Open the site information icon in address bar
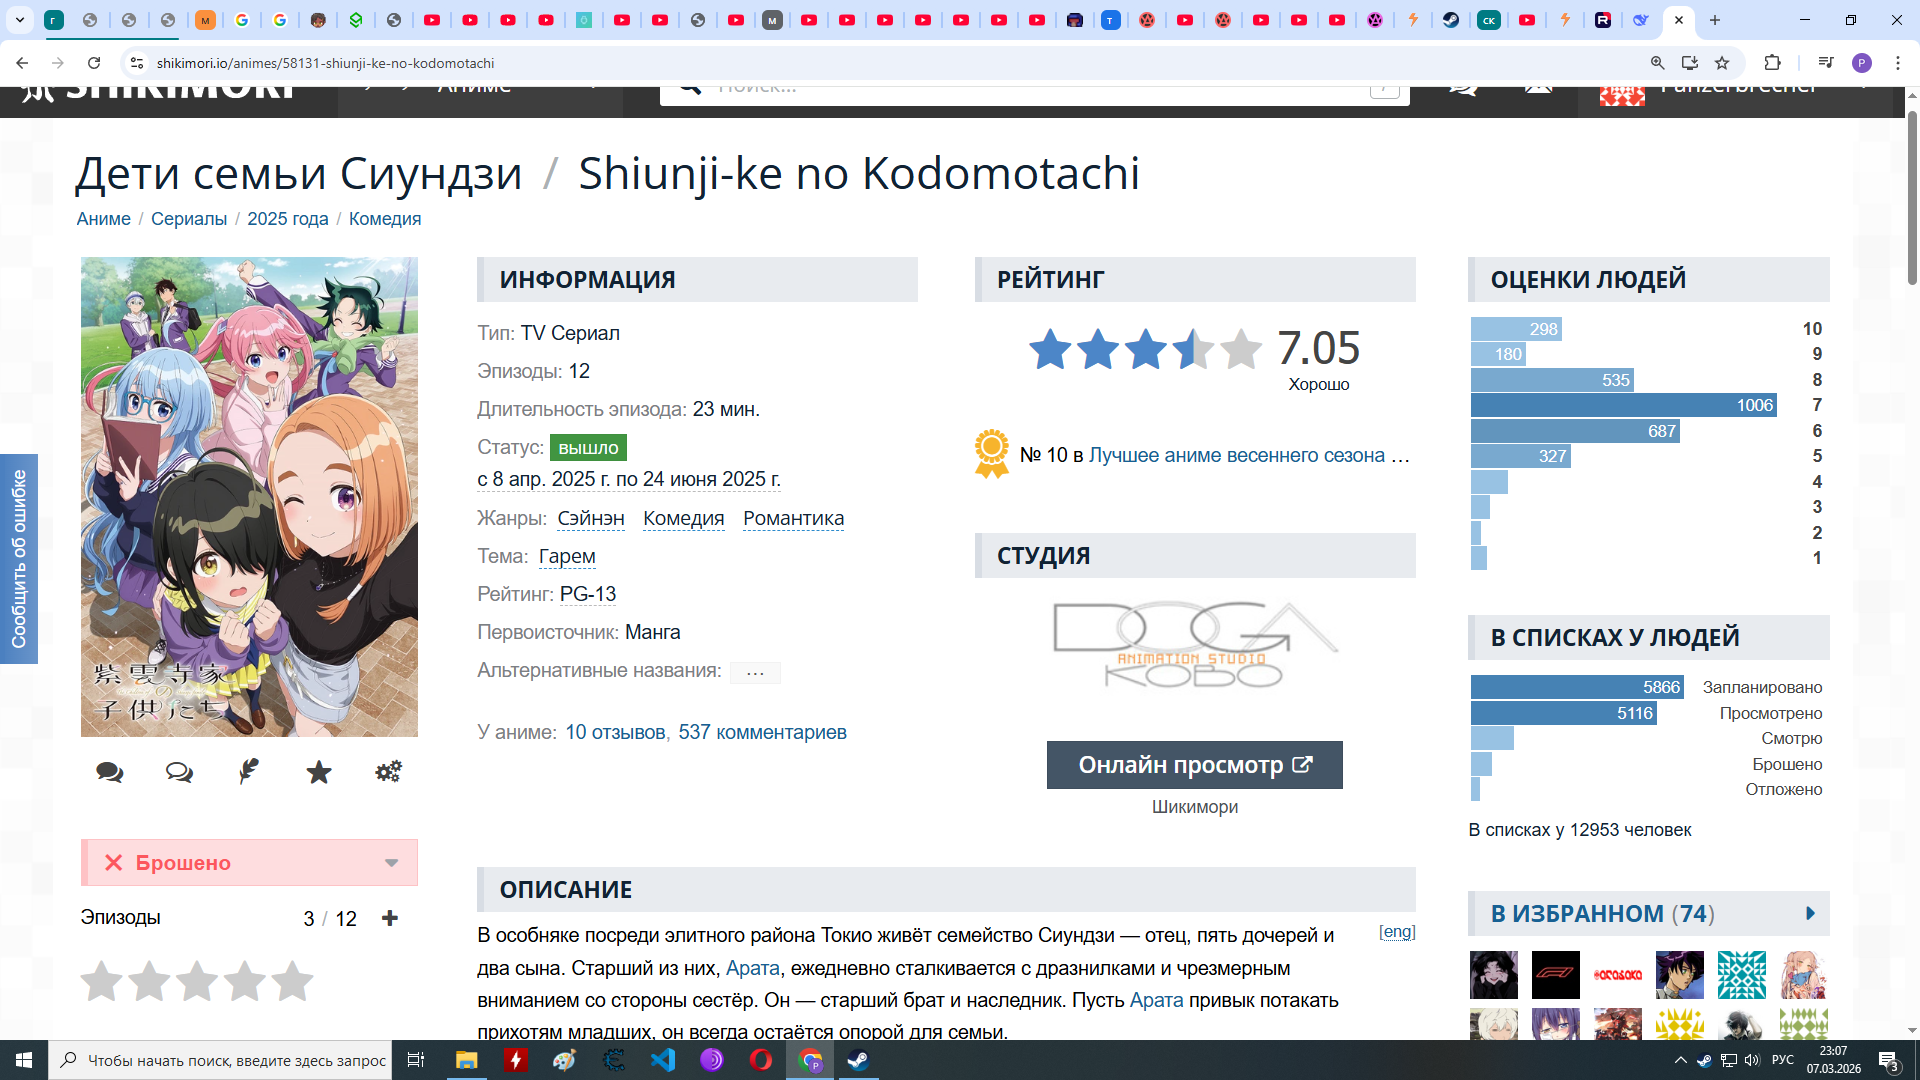Image resolution: width=1920 pixels, height=1080 pixels. 137,63
